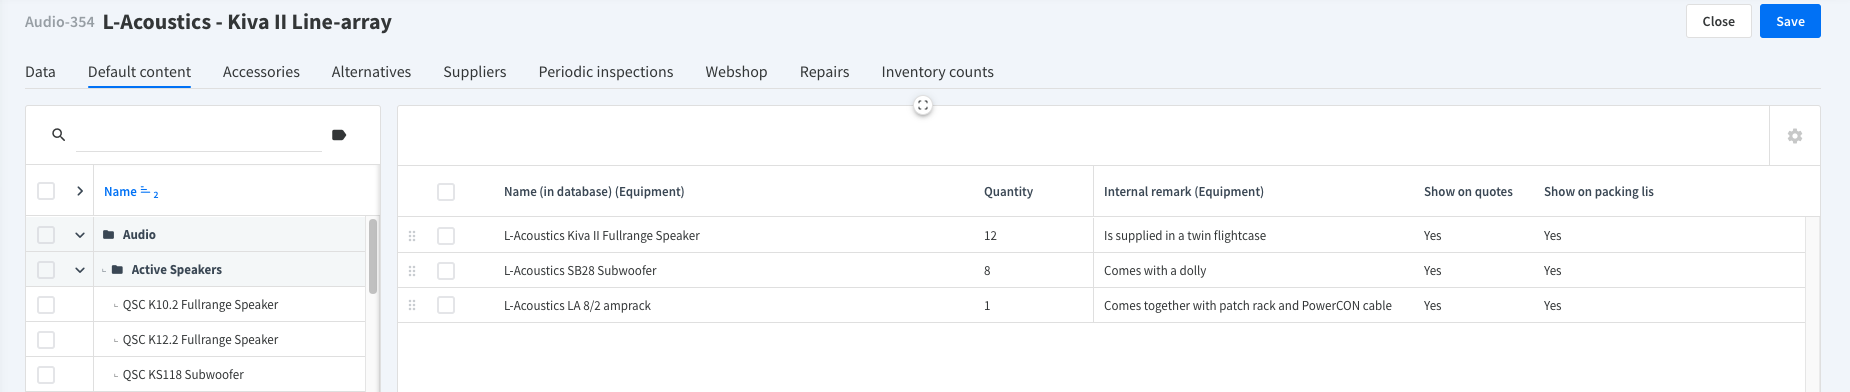Viewport: 1850px width, 392px height.
Task: Click the Audio folder icon
Action: coord(109,235)
